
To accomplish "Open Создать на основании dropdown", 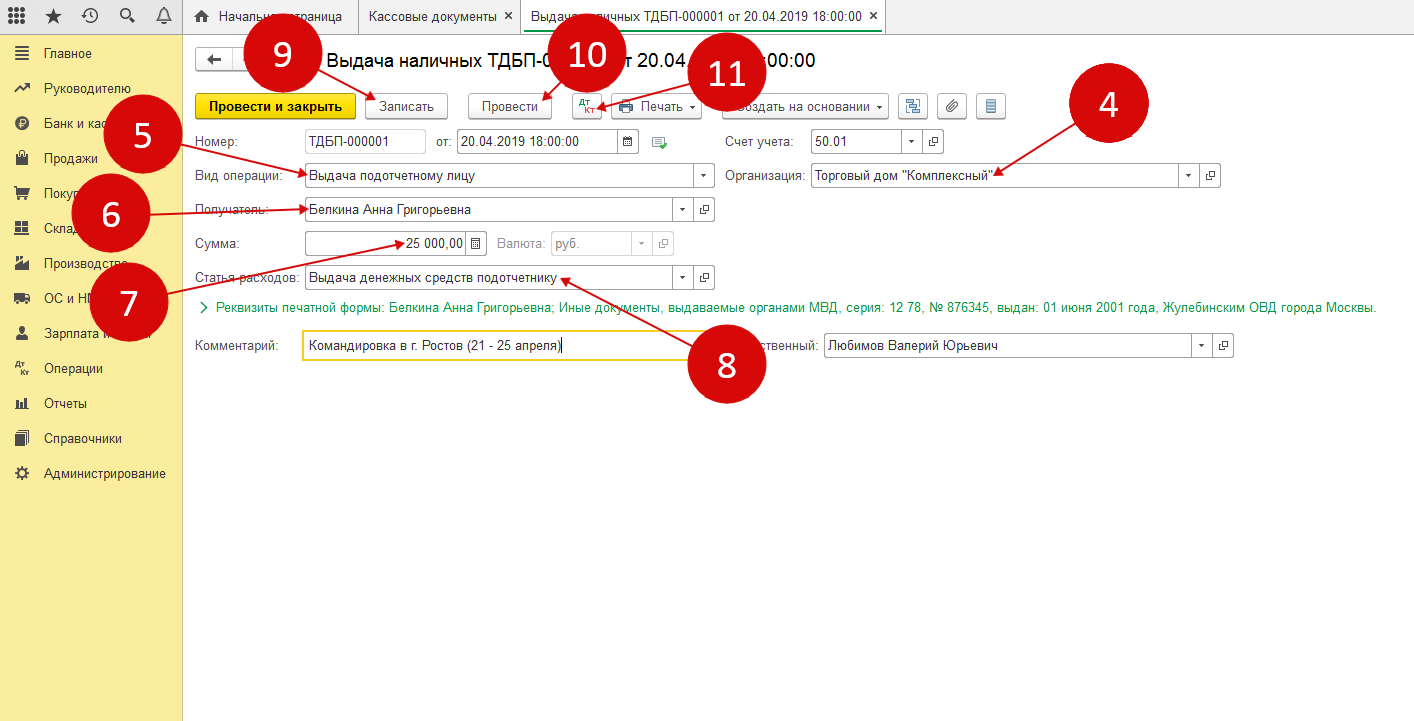I will (806, 106).
